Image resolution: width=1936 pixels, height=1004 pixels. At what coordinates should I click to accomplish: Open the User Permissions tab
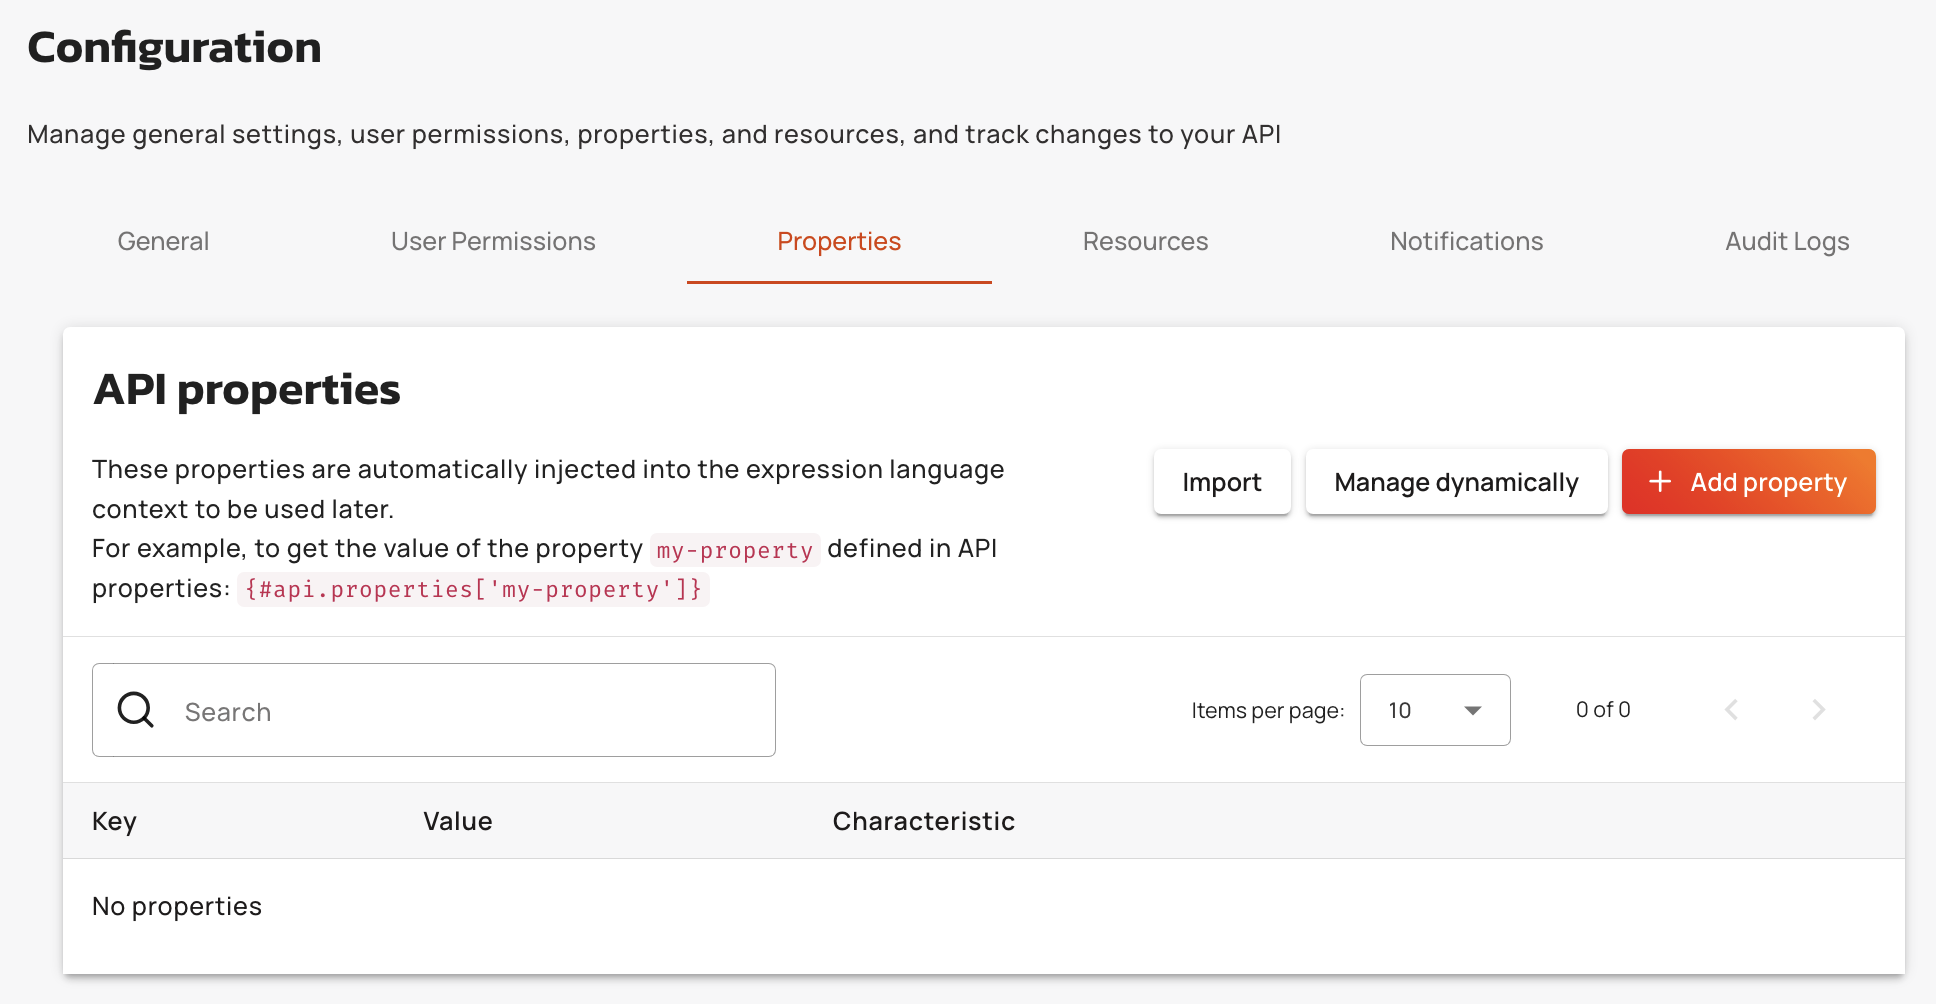point(493,242)
